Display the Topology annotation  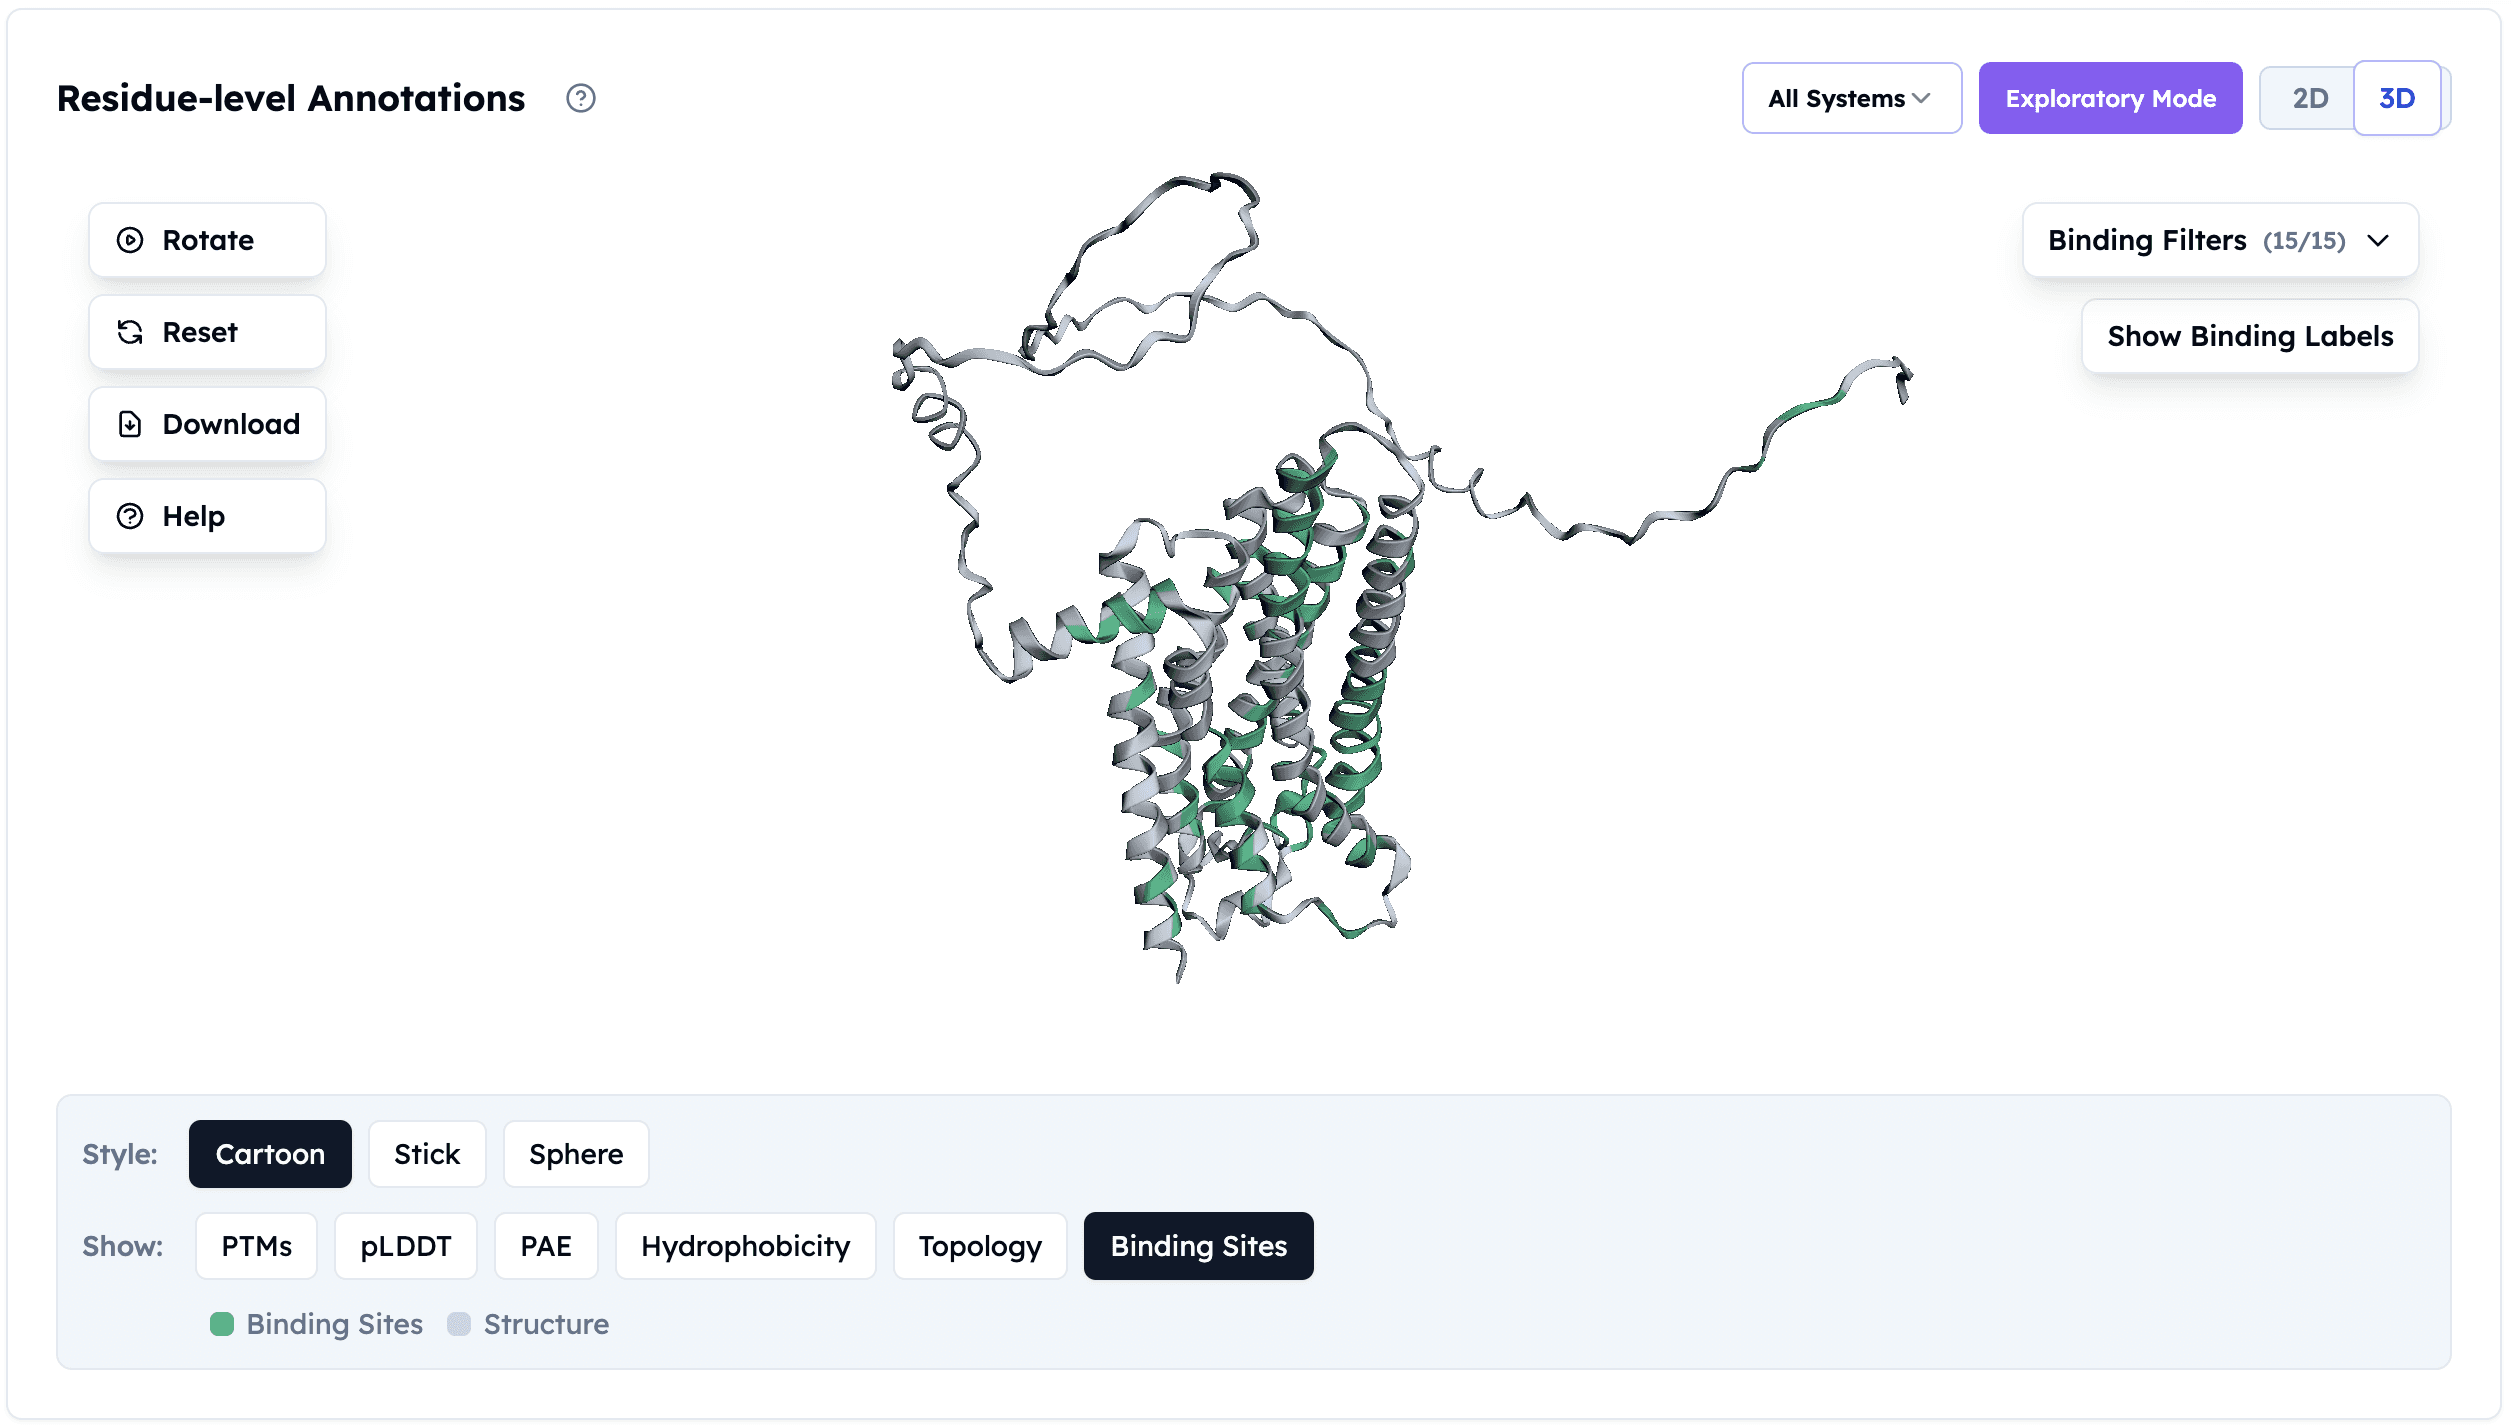(x=980, y=1246)
